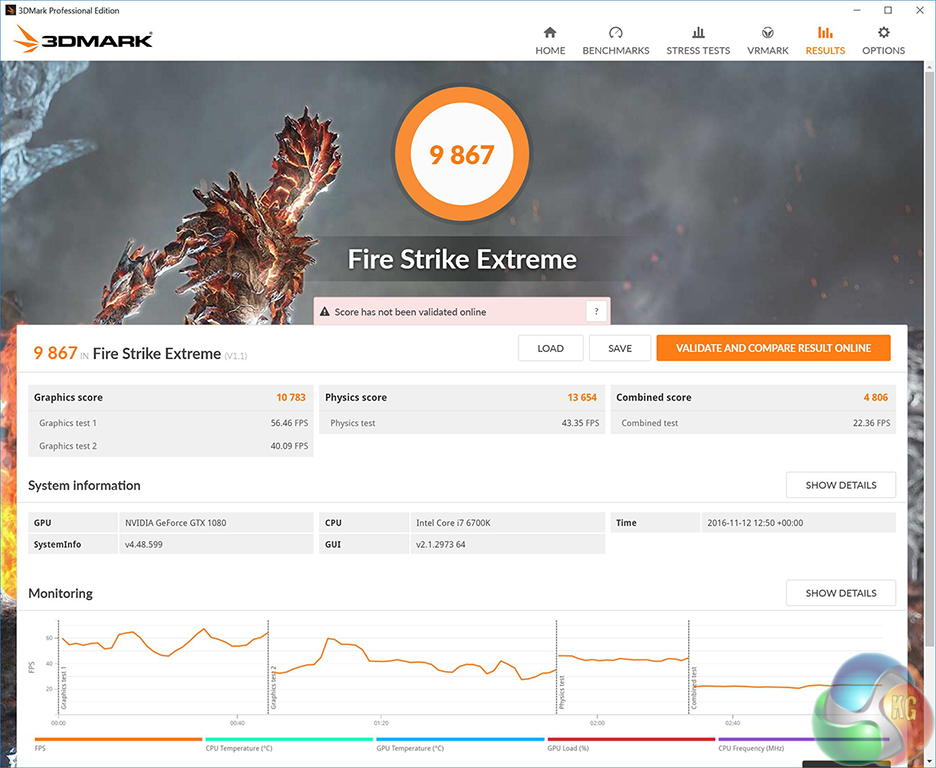Image resolution: width=936 pixels, height=768 pixels.
Task: Click CPU value Intel Core i7 6700K
Action: point(453,523)
